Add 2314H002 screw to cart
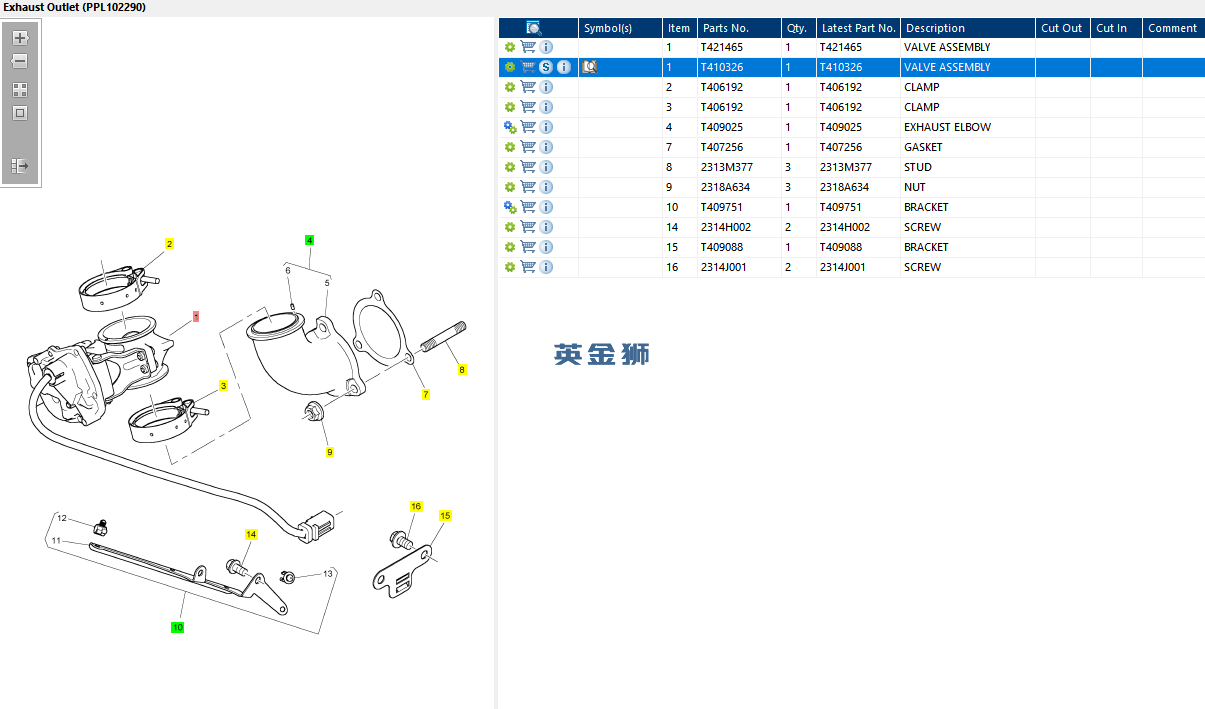1205x709 pixels. click(x=528, y=227)
